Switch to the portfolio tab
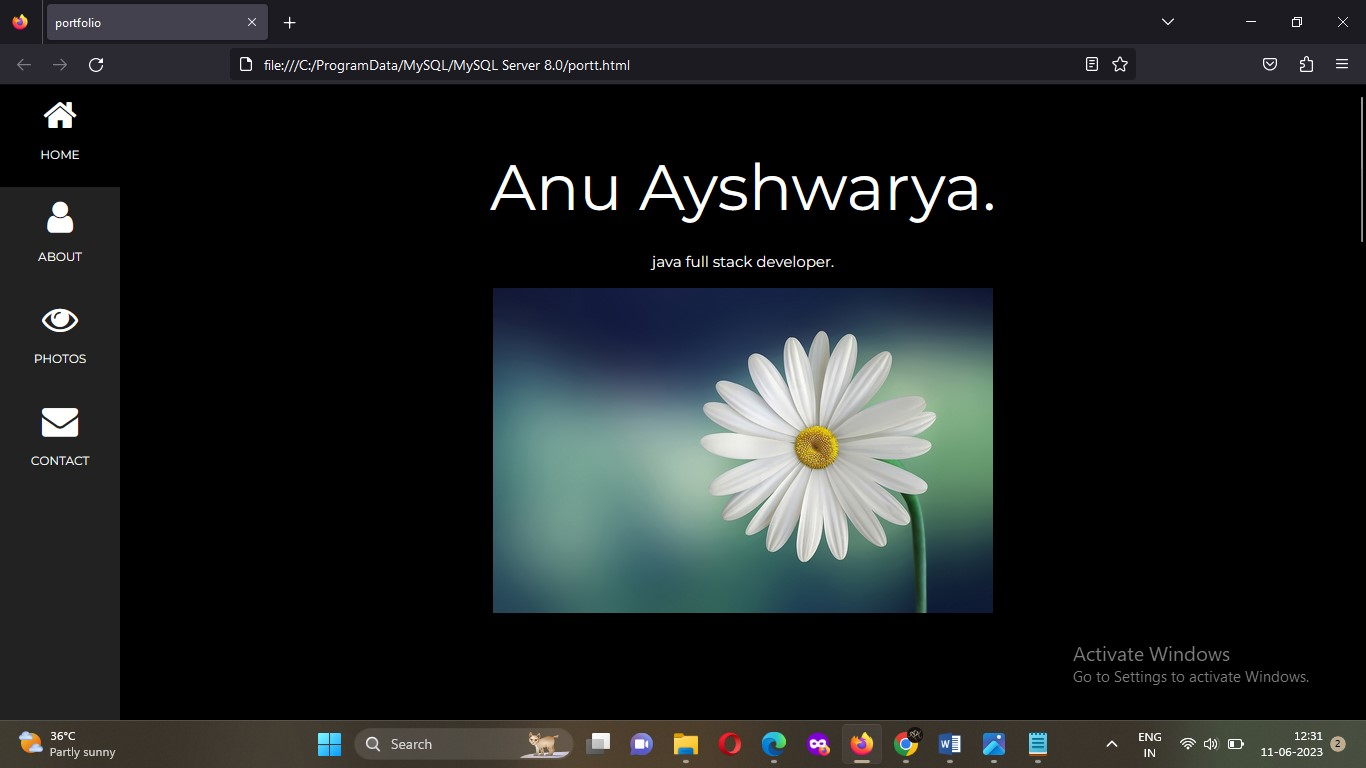Screen dimensions: 1366x768 point(150,22)
